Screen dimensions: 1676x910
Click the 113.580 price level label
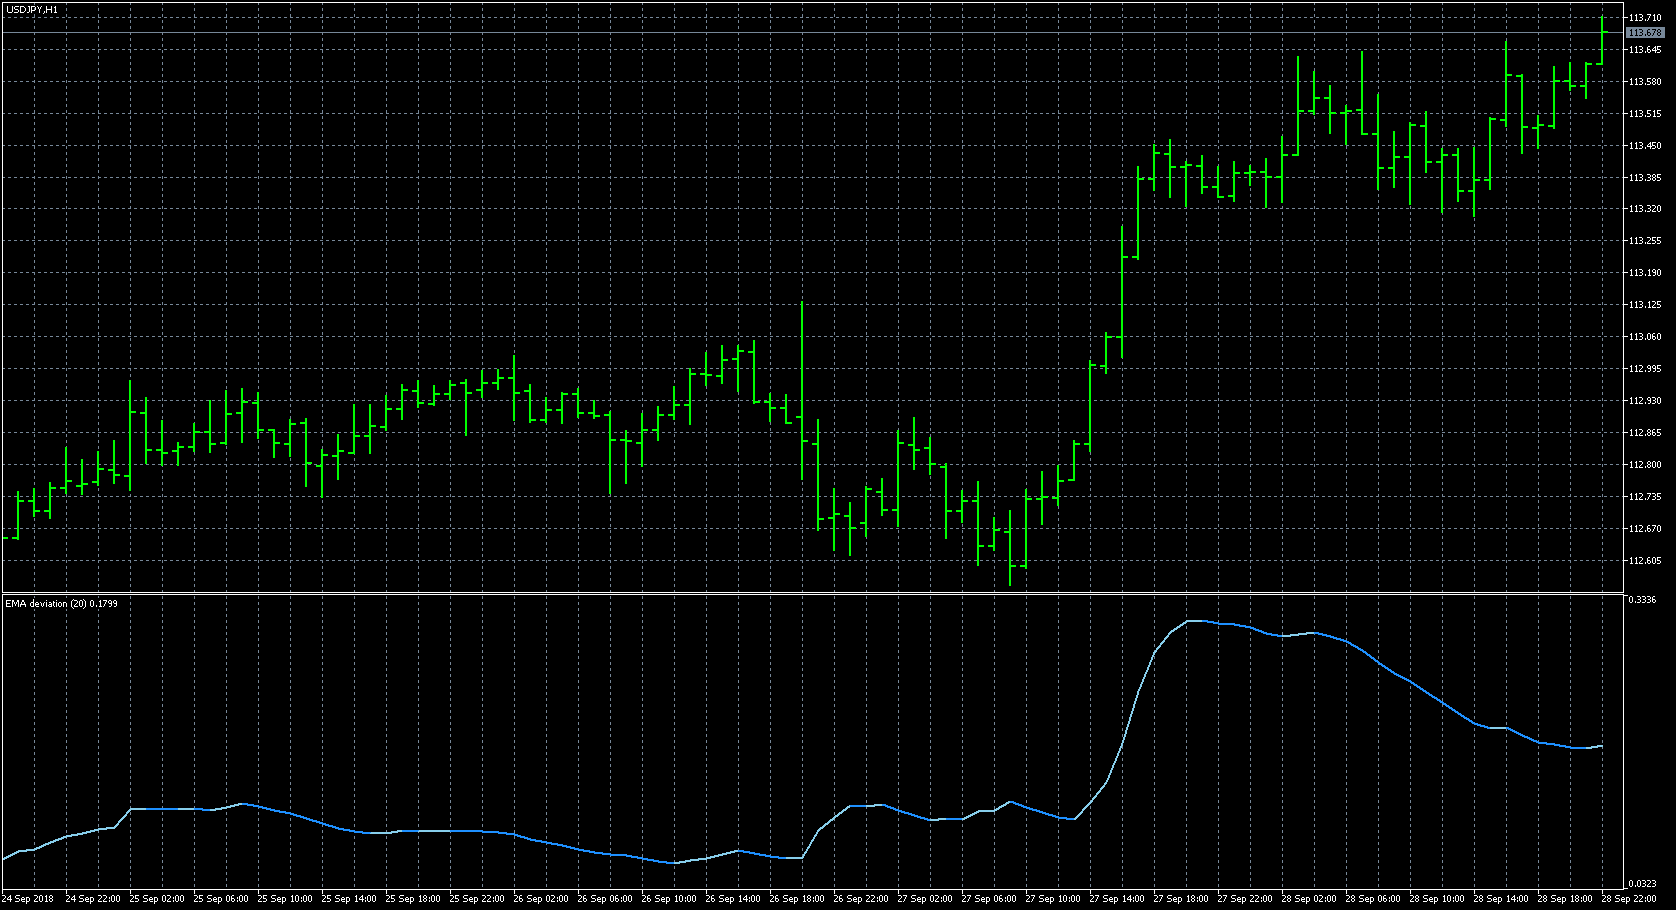1645,82
